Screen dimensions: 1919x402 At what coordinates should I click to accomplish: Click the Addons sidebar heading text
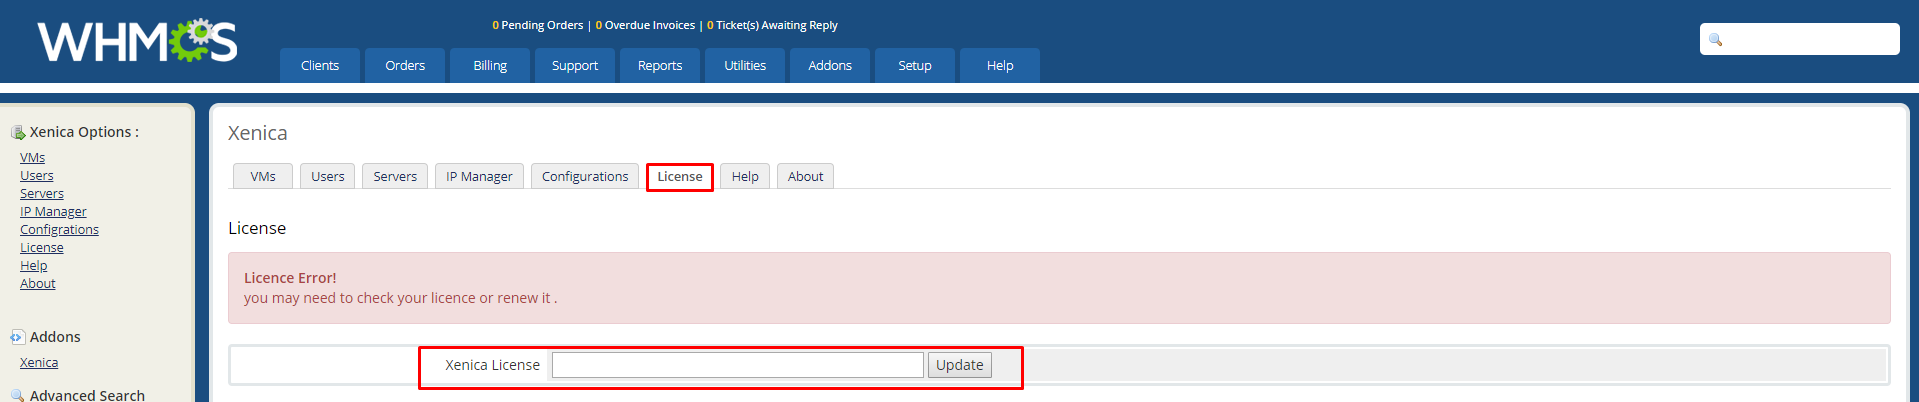[55, 337]
